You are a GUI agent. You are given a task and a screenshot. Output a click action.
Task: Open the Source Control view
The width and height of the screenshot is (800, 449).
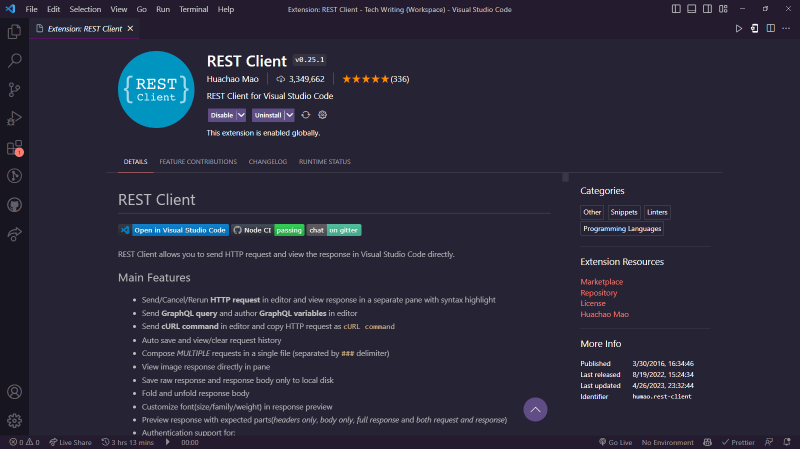point(14,90)
